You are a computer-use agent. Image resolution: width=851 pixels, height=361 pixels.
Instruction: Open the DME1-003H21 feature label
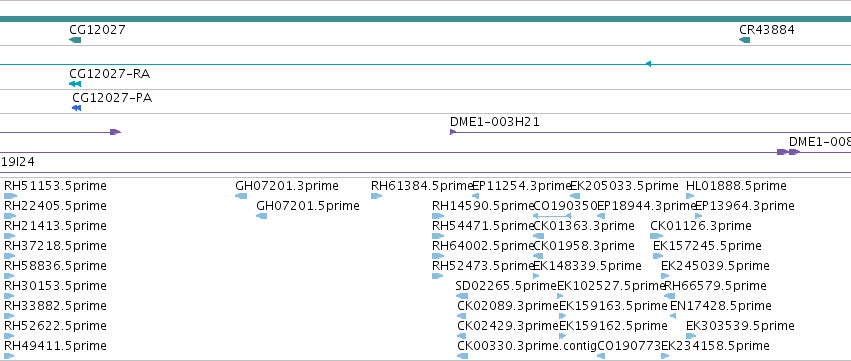click(495, 122)
